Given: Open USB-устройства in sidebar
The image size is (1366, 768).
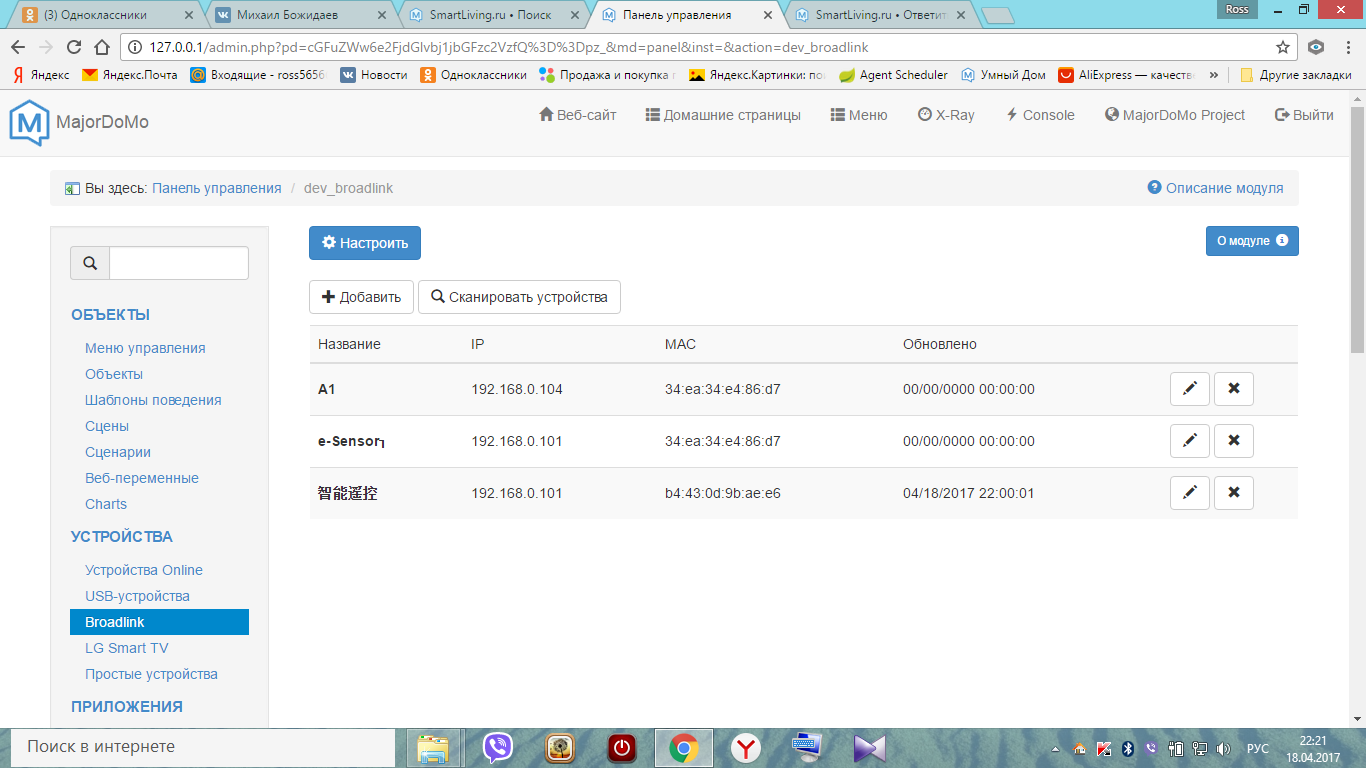Looking at the screenshot, I should click(137, 596).
